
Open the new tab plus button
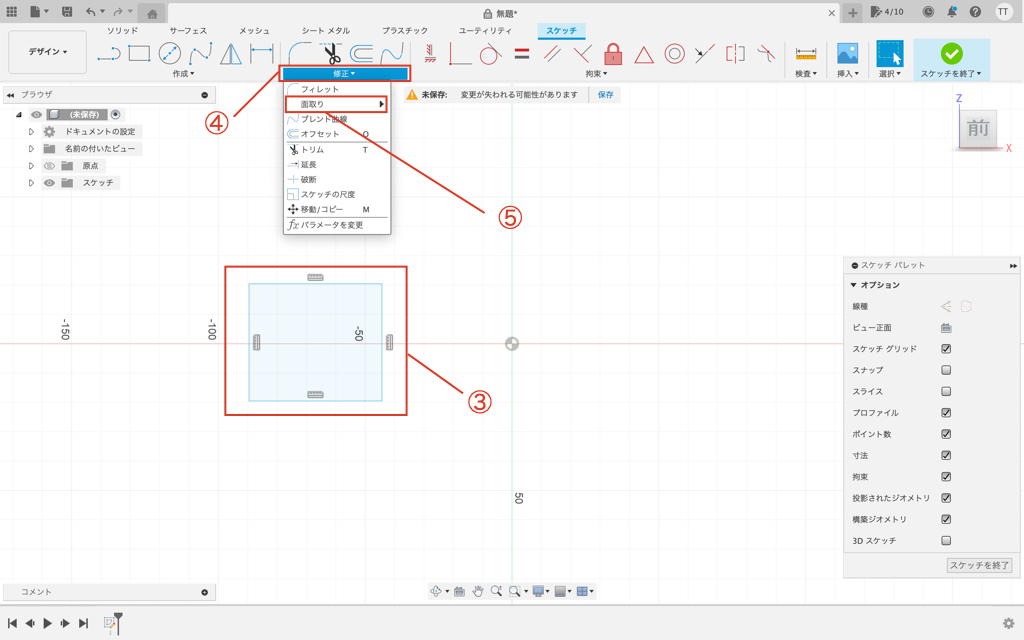852,12
